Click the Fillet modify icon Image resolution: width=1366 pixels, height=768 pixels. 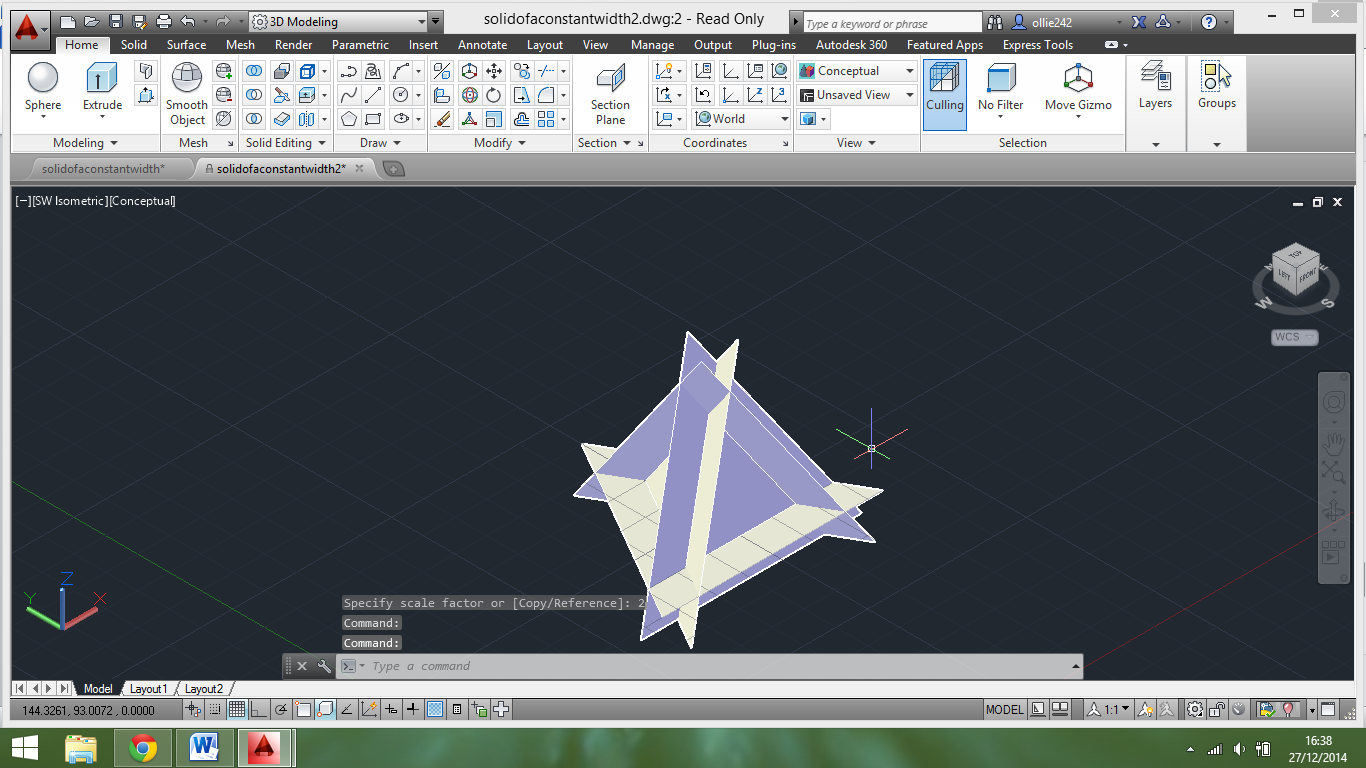click(x=546, y=95)
